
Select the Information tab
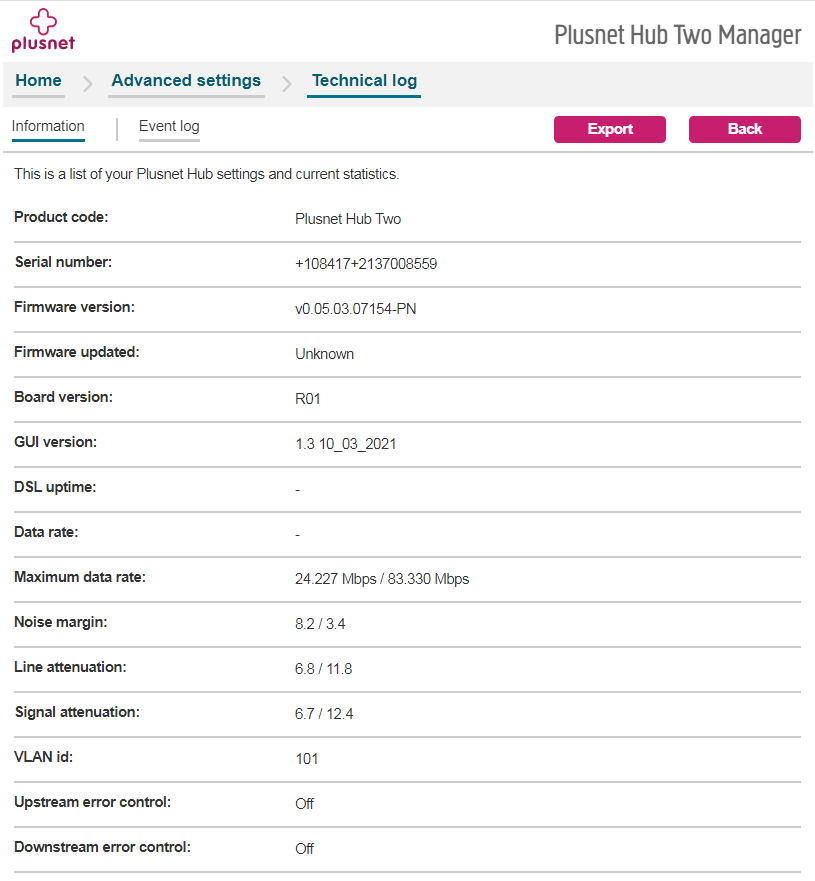[48, 126]
